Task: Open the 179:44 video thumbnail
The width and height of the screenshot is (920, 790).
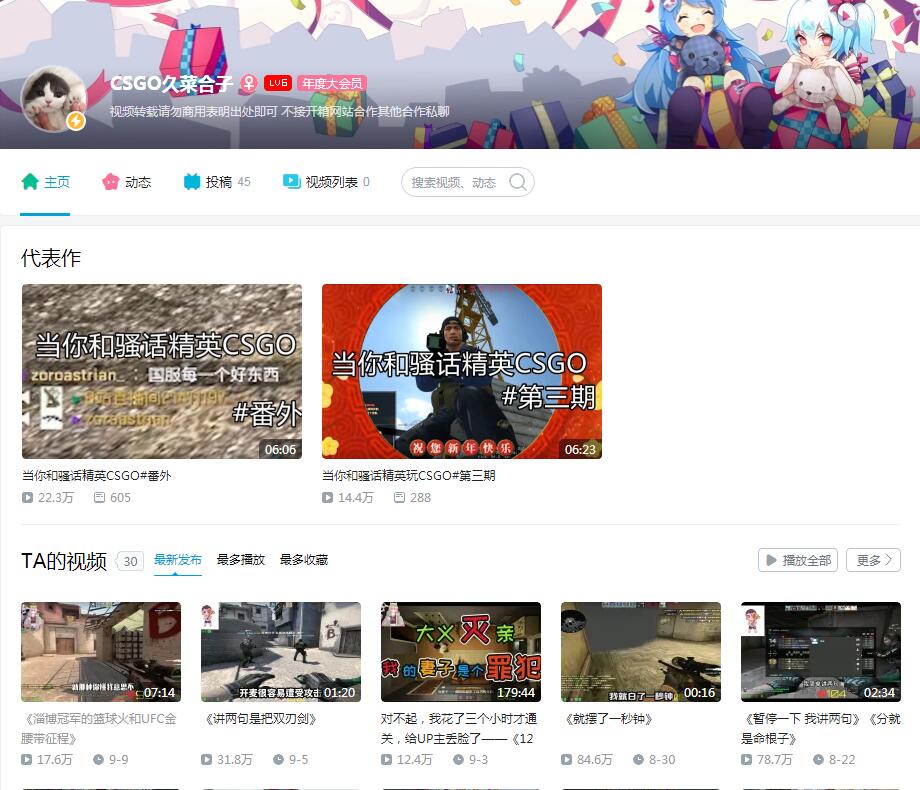Action: pos(461,652)
